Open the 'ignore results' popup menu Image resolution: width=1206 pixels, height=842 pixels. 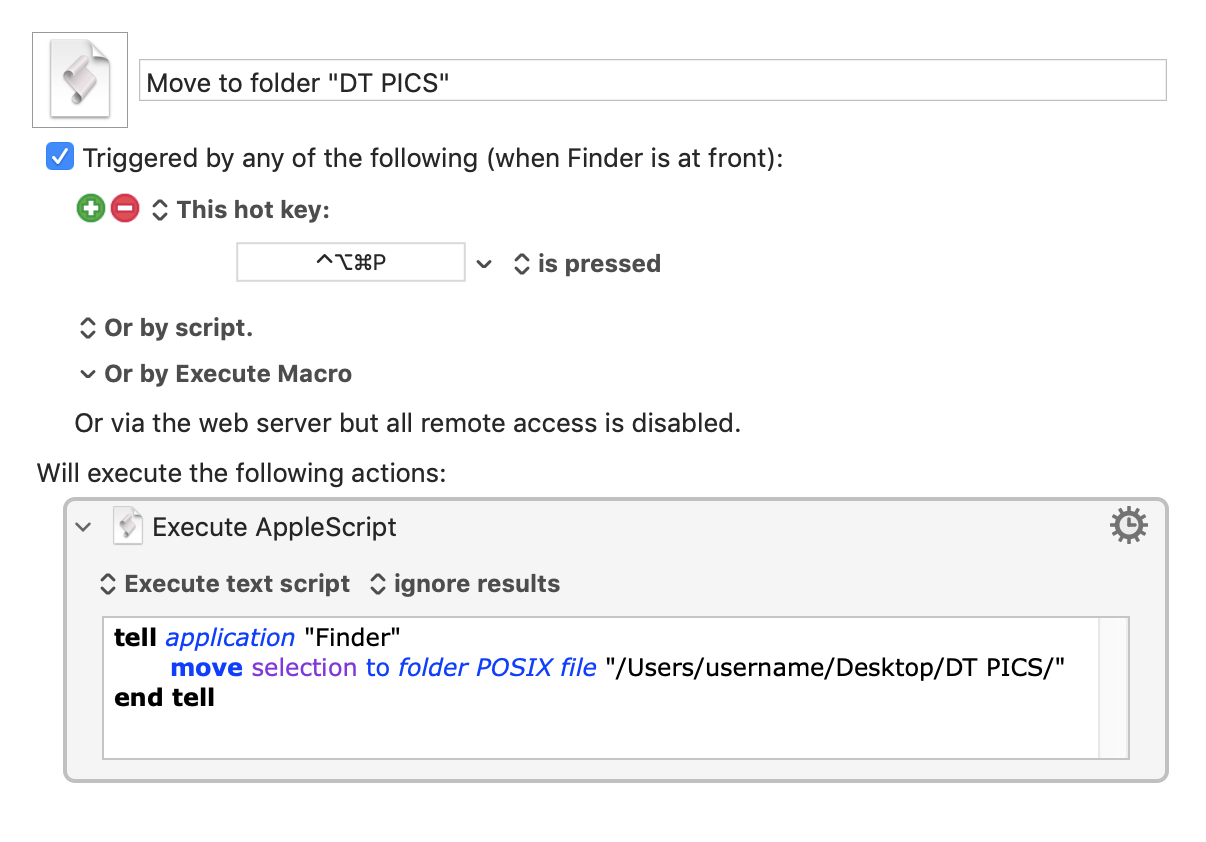coord(465,584)
